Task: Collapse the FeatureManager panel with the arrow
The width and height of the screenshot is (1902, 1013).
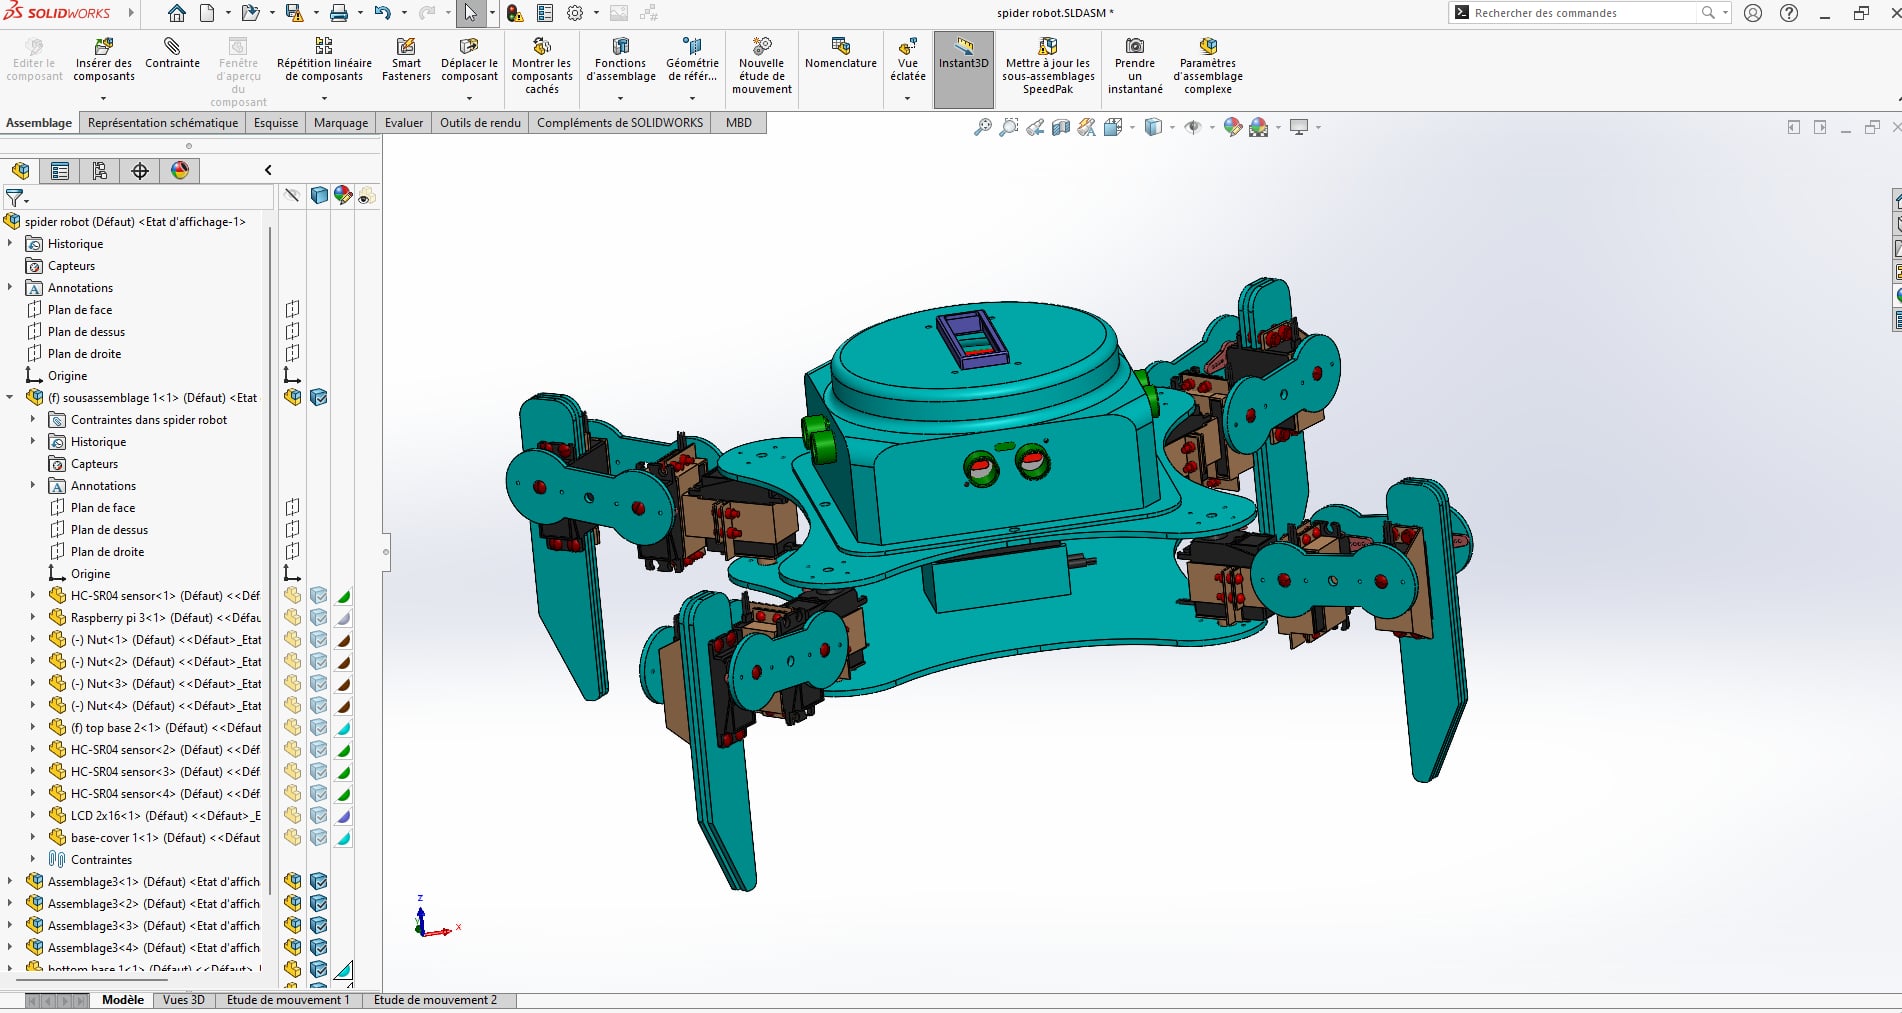Action: pos(268,170)
